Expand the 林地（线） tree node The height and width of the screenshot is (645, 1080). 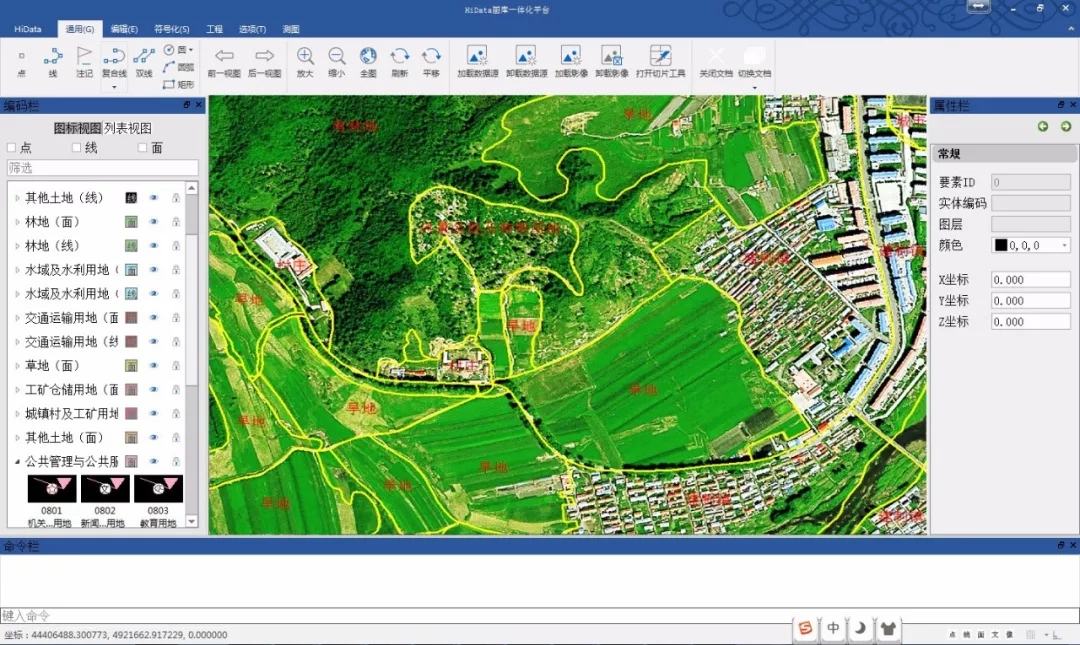tap(17, 245)
